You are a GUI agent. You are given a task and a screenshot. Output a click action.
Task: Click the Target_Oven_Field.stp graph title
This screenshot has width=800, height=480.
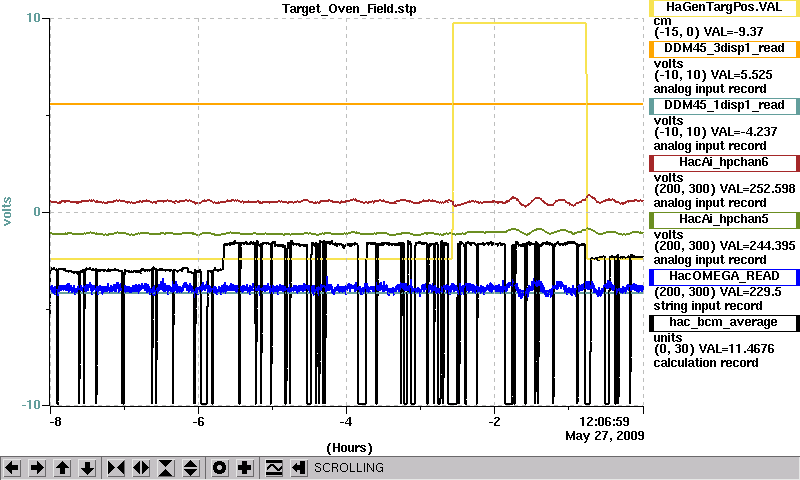tap(349, 9)
